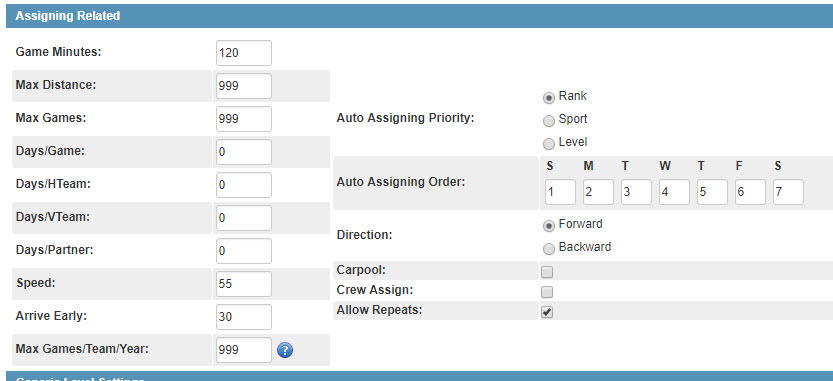Screen dimensions: 833x381
Task: Click the Speed input showing 55
Action: coord(244,284)
